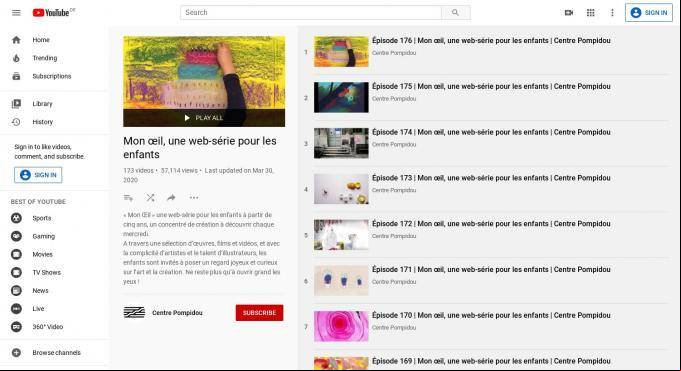Click the Sports label in Best of YouTube
681x371 pixels.
click(x=42, y=218)
